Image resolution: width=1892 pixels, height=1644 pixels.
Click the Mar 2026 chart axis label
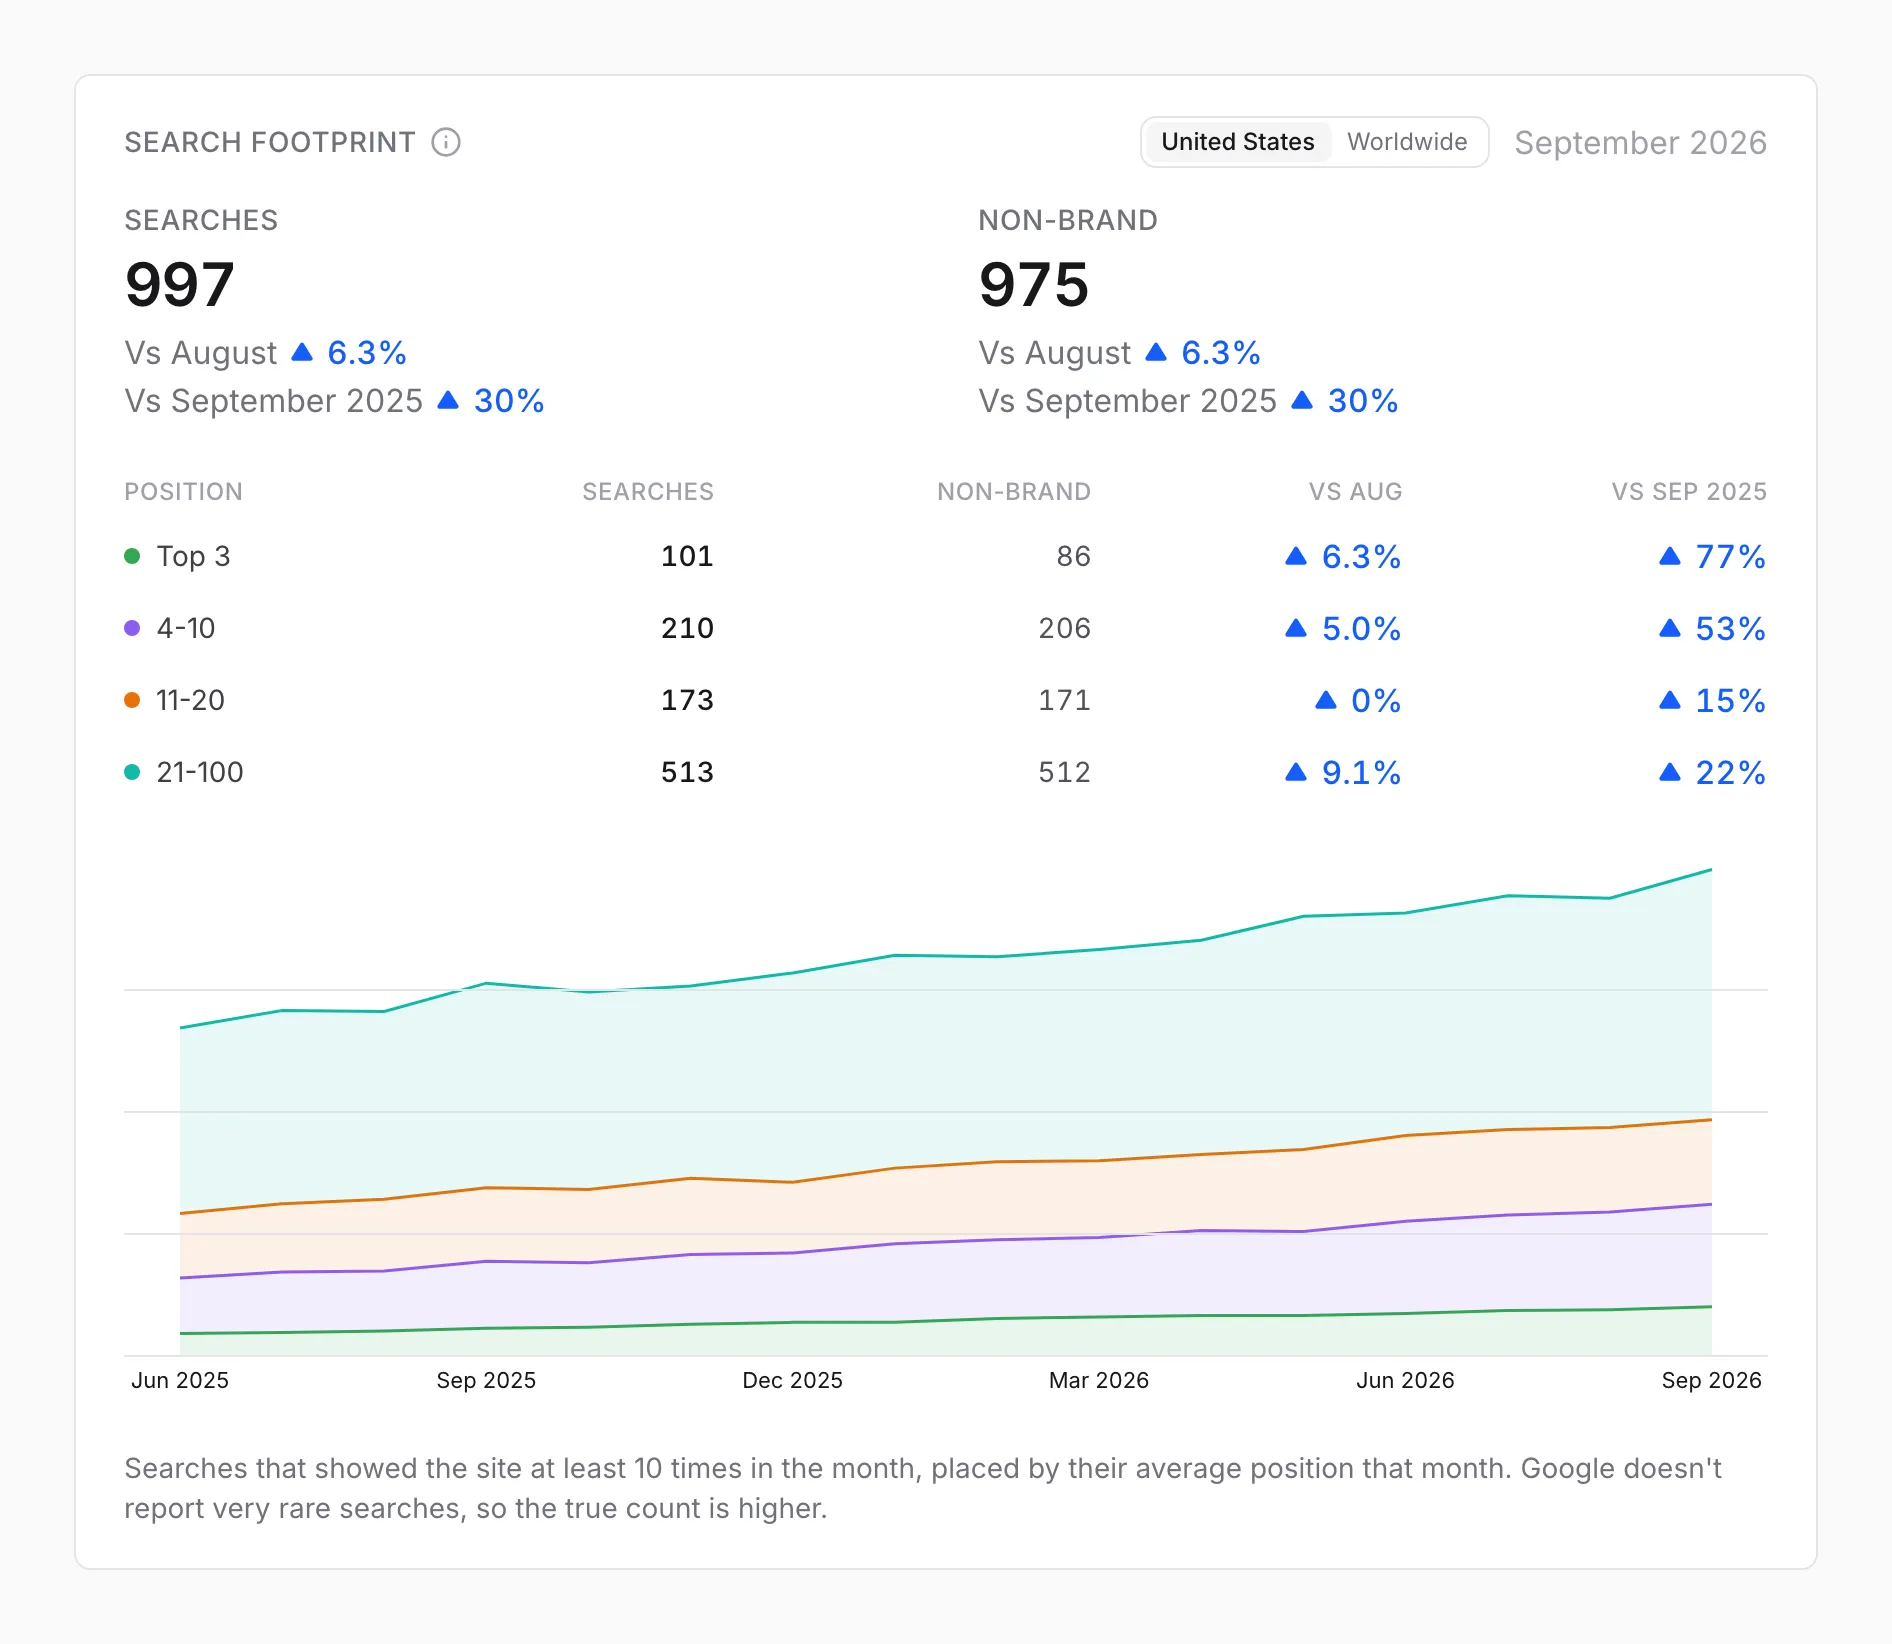1099,1380
